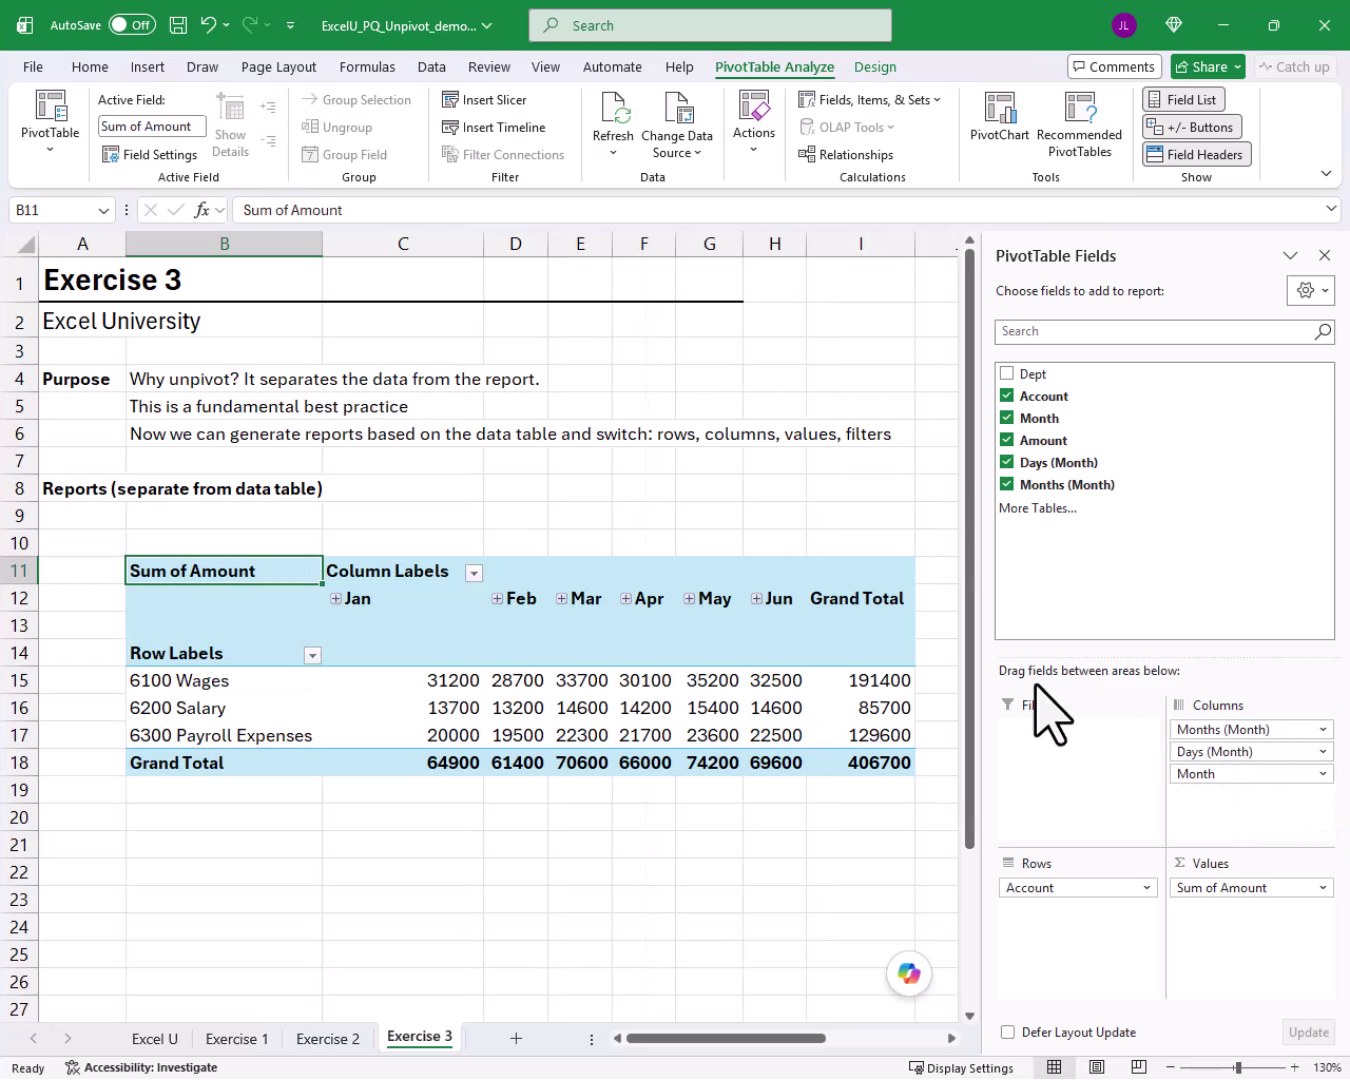This screenshot has height=1080, width=1350.
Task: Open Months (Month) dropdown in Columns area
Action: 1323,729
